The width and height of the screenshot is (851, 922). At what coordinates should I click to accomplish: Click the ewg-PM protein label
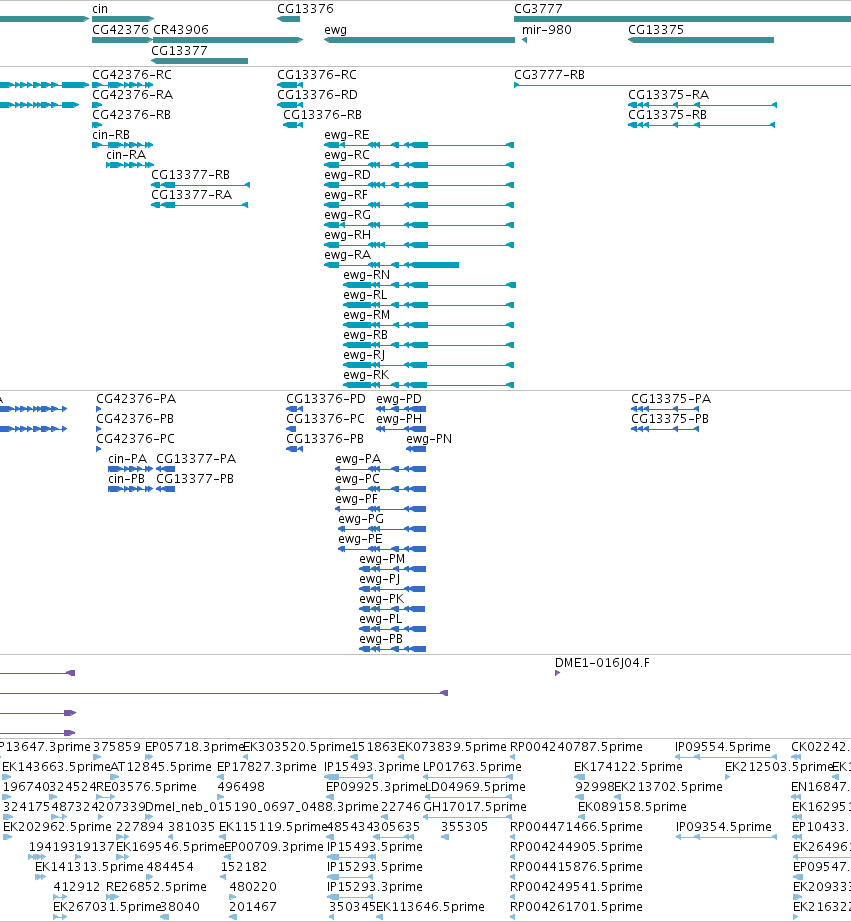pyautogui.click(x=382, y=559)
